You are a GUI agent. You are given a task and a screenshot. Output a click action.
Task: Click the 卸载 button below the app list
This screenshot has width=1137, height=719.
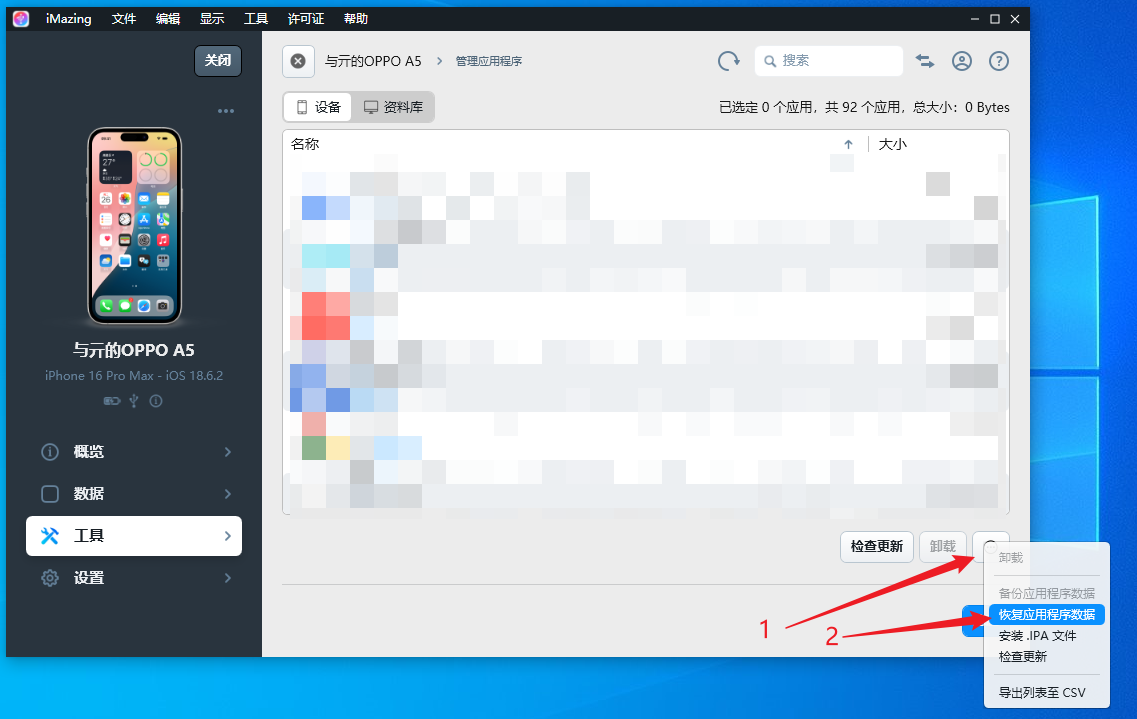click(x=943, y=546)
